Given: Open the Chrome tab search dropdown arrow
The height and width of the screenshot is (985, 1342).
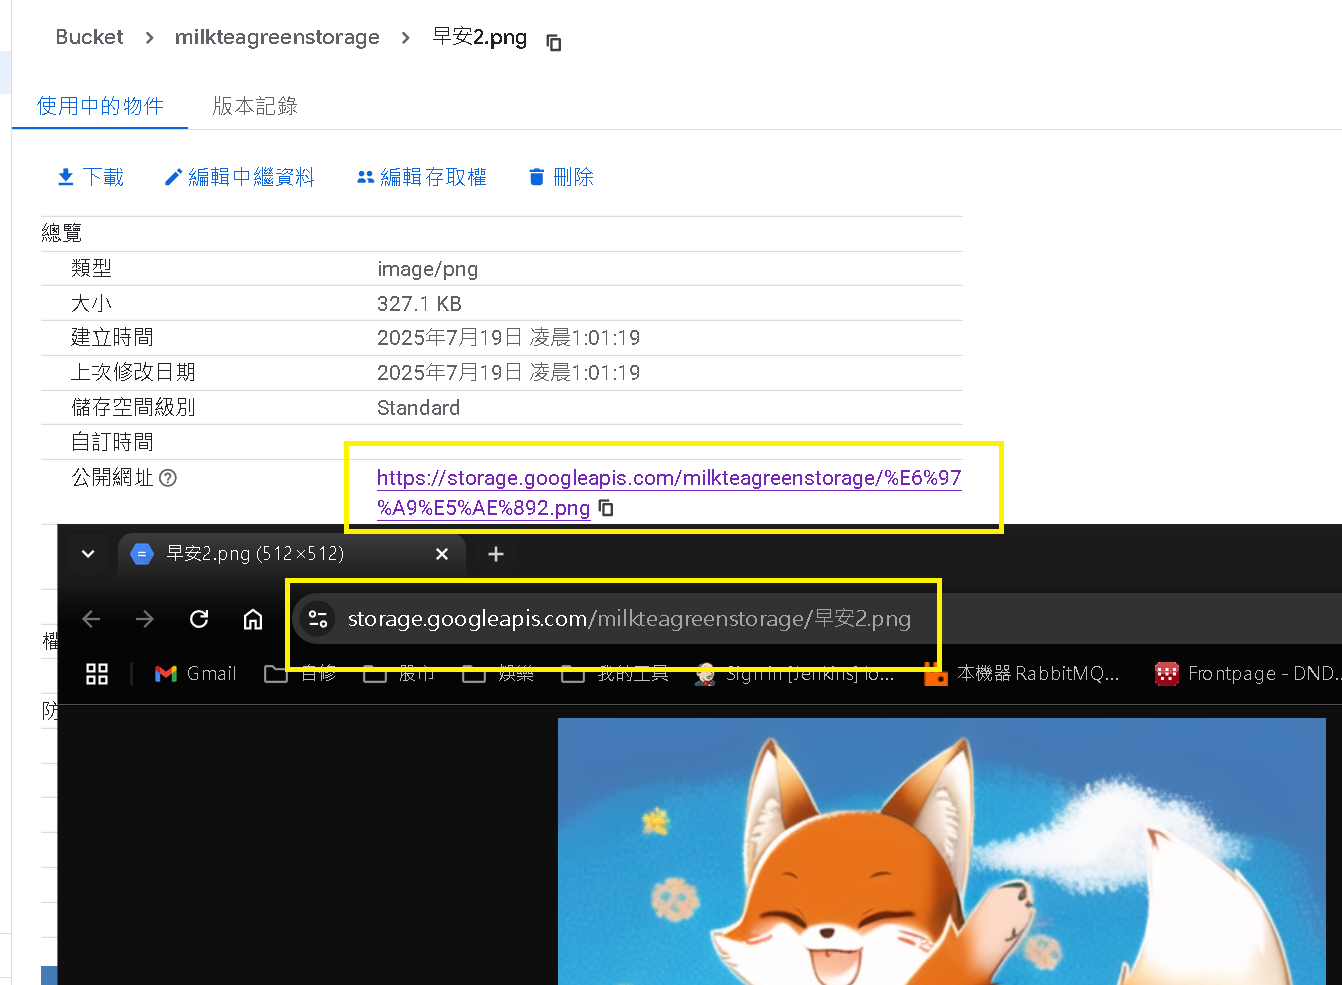Looking at the screenshot, I should (x=88, y=554).
